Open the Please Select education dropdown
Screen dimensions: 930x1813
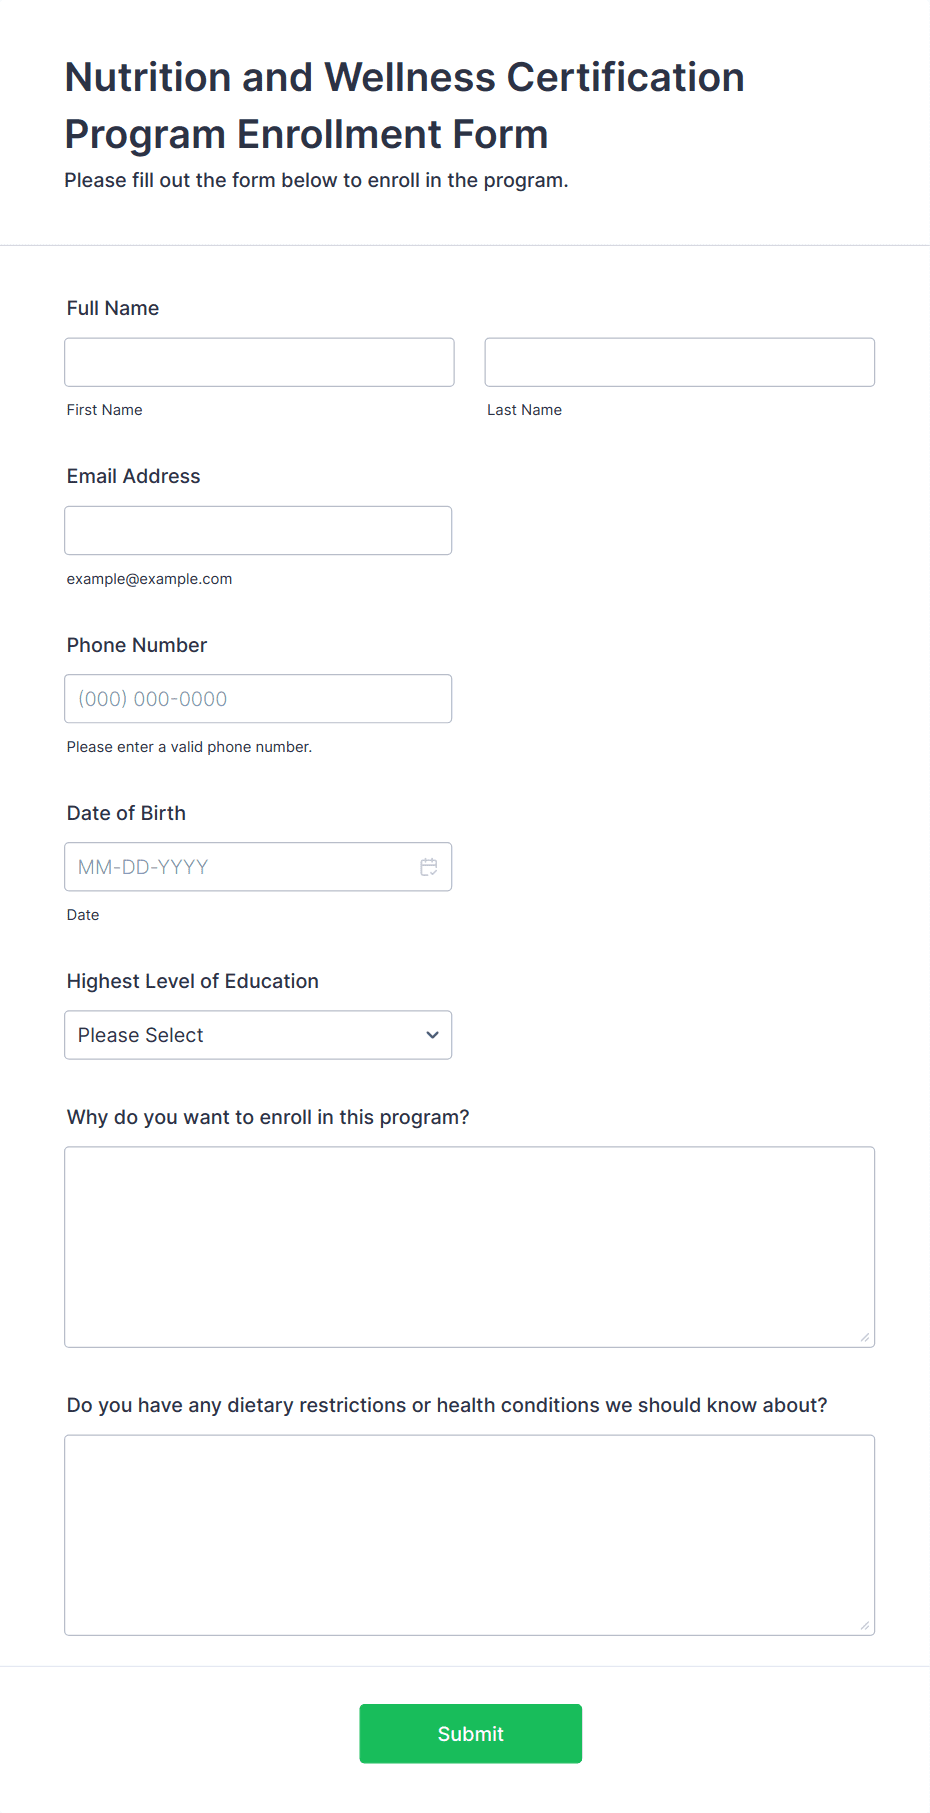[258, 1035]
